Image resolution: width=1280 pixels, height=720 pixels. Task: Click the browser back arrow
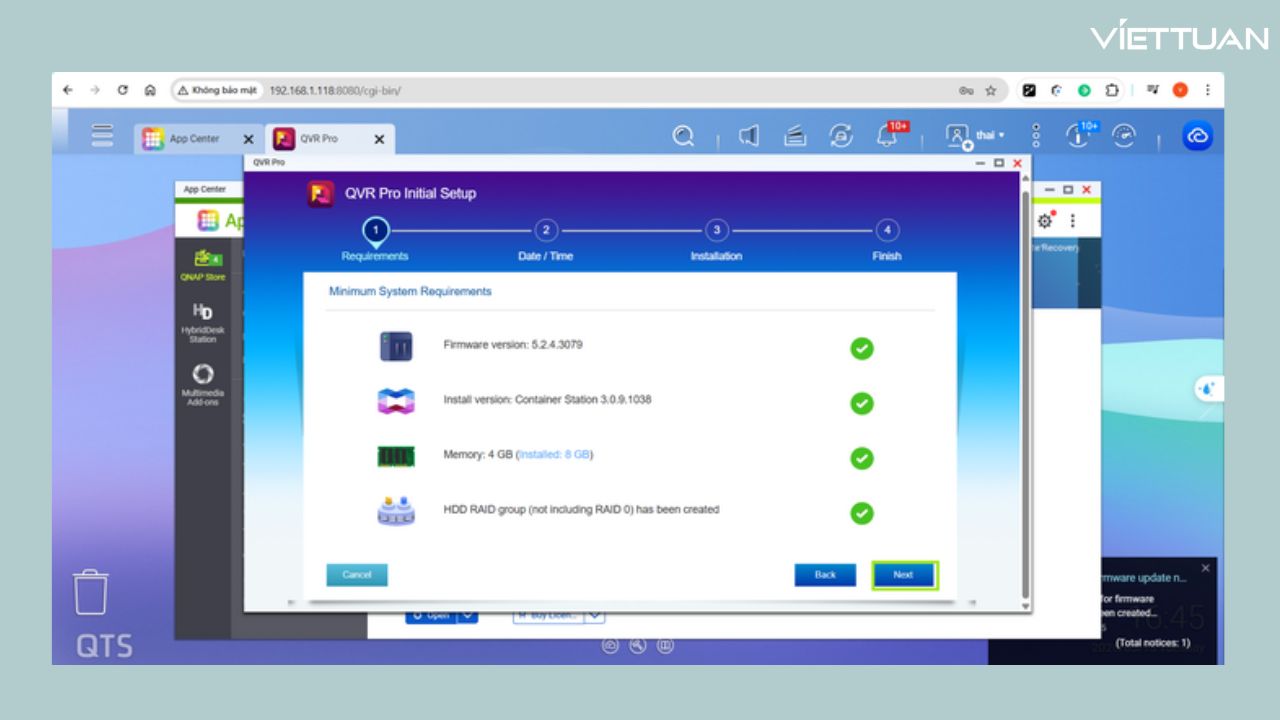pos(68,90)
